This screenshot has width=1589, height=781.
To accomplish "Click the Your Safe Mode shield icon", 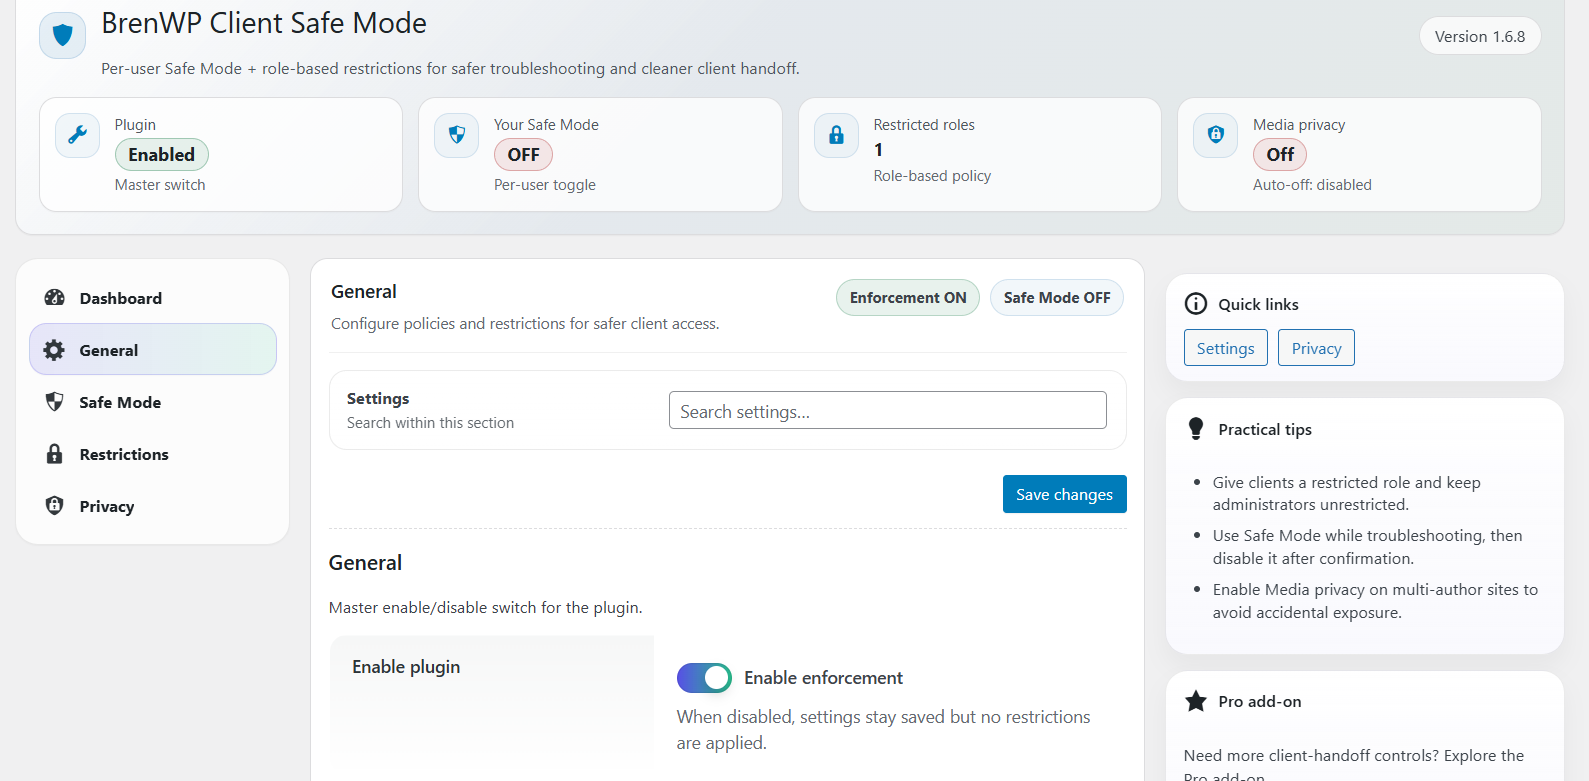I will tap(457, 135).
